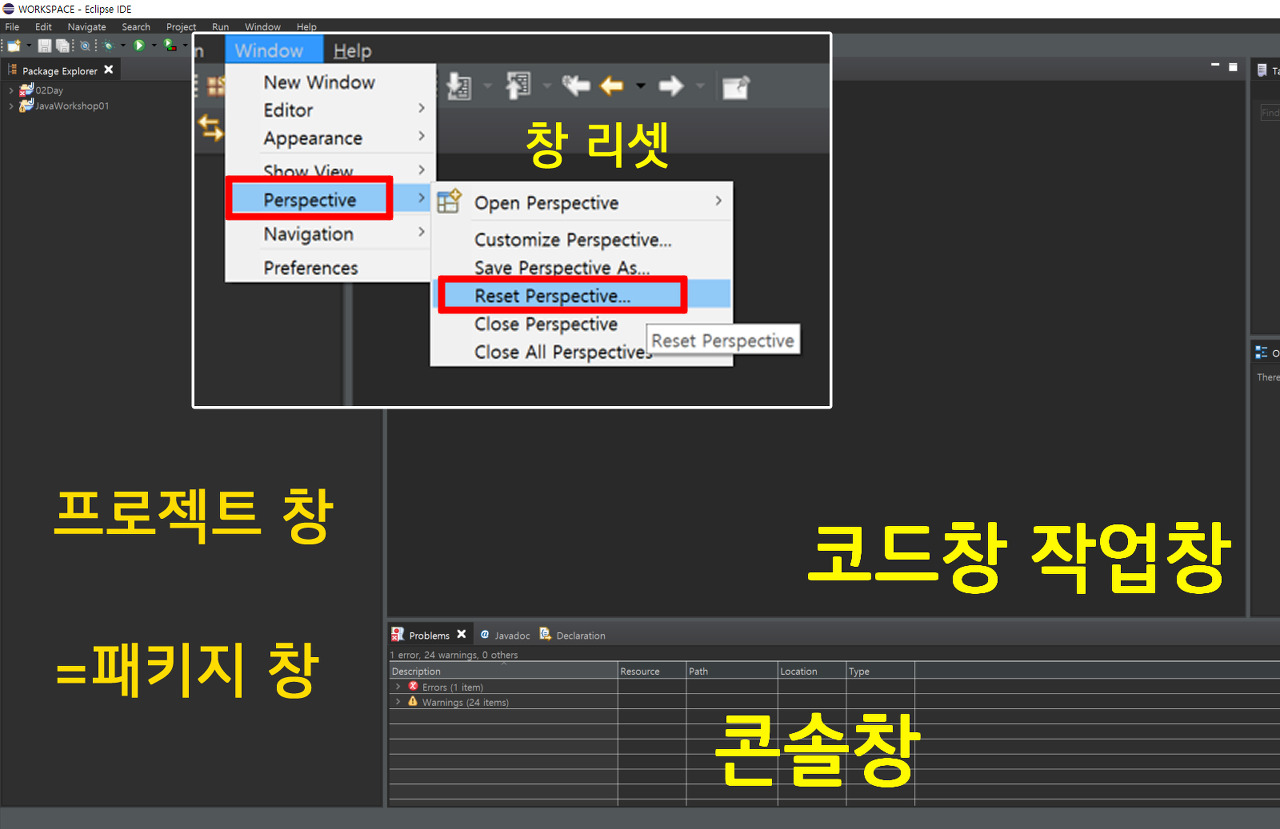The height and width of the screenshot is (829, 1280).
Task: Click the Back yellow arrow in inset toolbar
Action: click(x=612, y=87)
